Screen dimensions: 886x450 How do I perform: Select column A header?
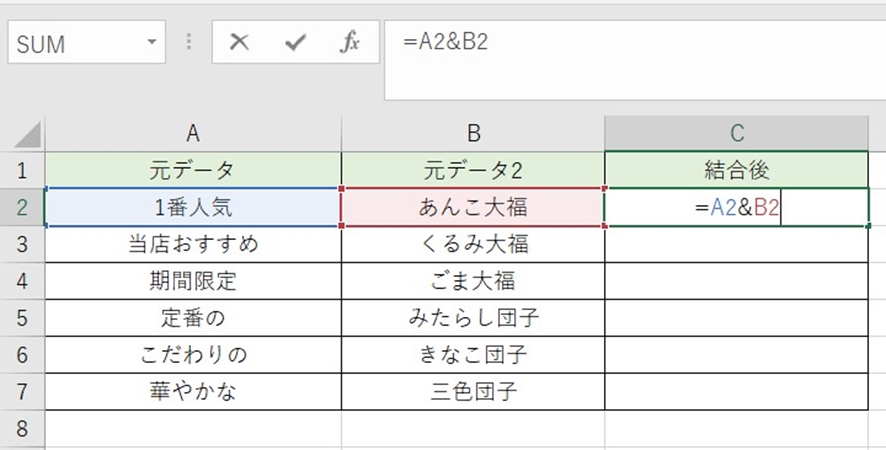click(x=193, y=134)
